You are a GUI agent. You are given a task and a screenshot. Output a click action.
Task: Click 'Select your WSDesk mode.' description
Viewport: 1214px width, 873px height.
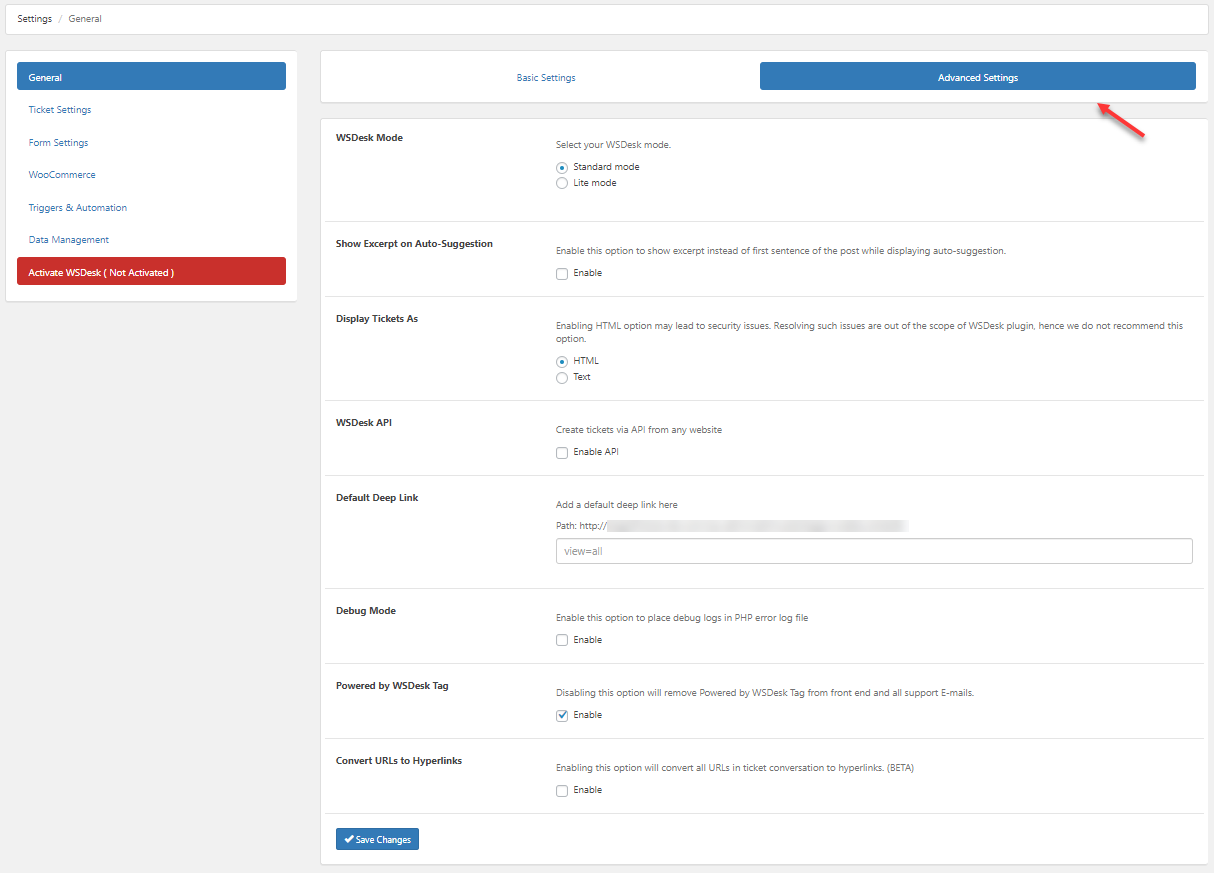pos(613,145)
